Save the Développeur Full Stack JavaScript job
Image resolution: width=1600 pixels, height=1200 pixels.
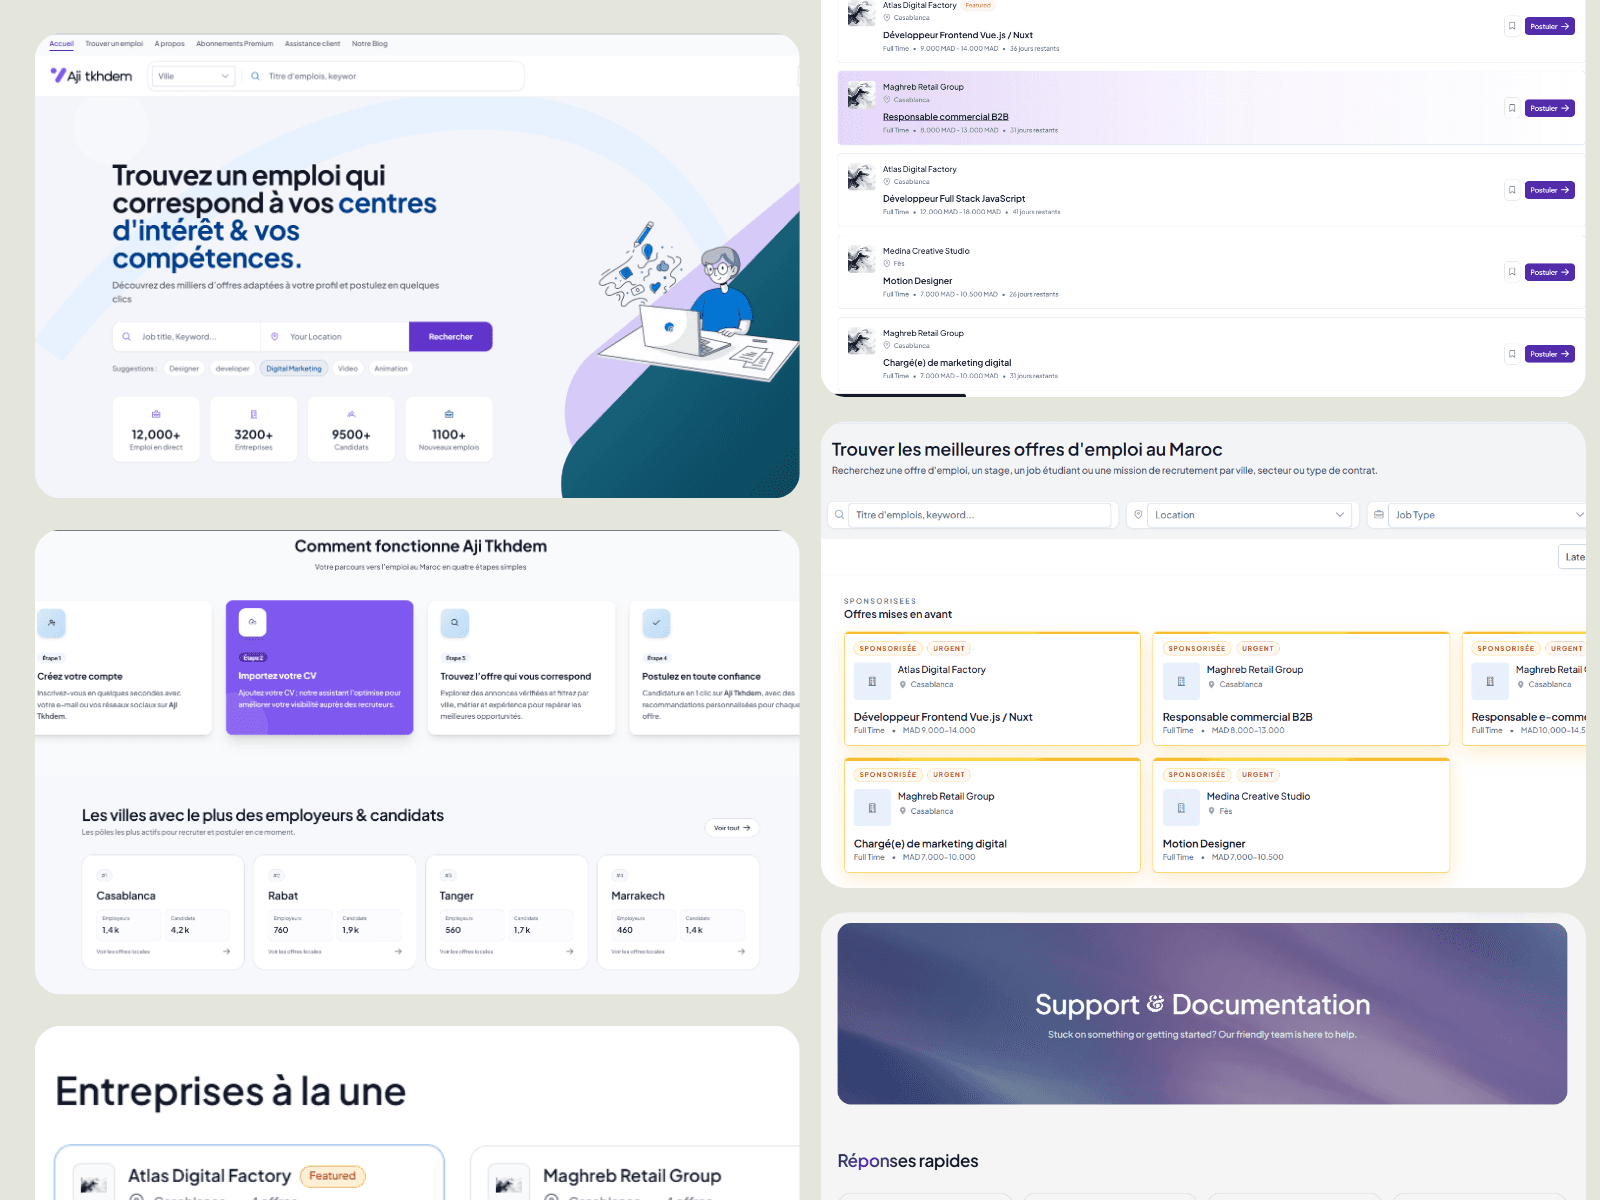1511,190
